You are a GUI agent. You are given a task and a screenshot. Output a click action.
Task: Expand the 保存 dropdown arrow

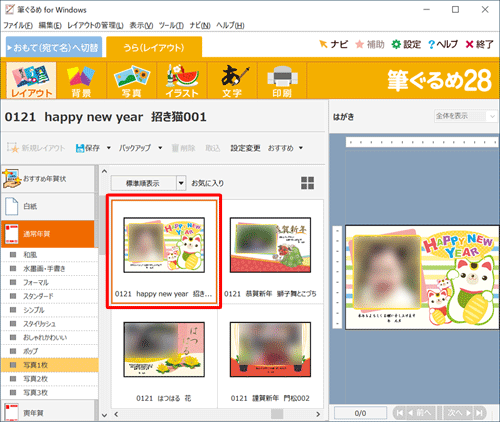(x=109, y=148)
